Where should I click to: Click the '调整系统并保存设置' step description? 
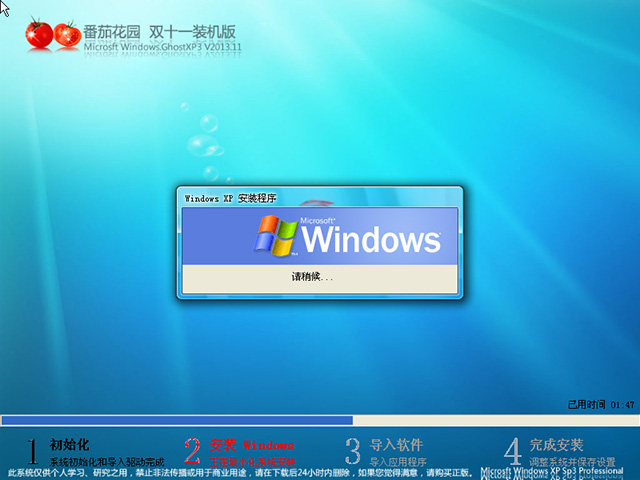click(x=572, y=462)
